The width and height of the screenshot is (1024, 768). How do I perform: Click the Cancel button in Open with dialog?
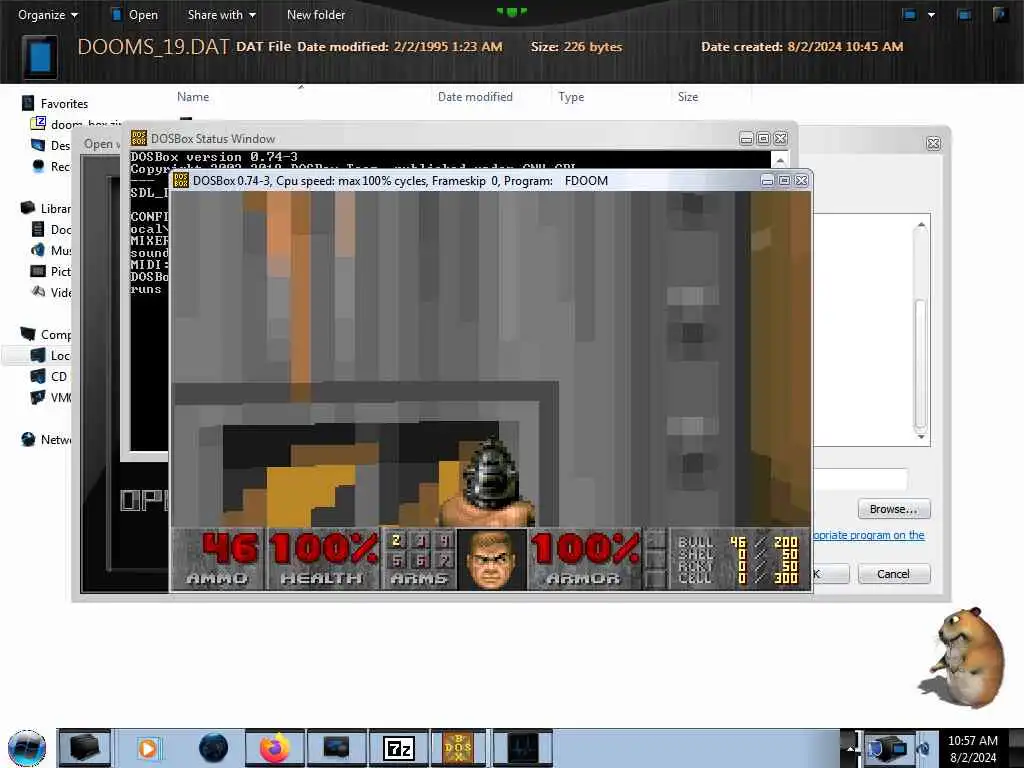click(x=893, y=574)
